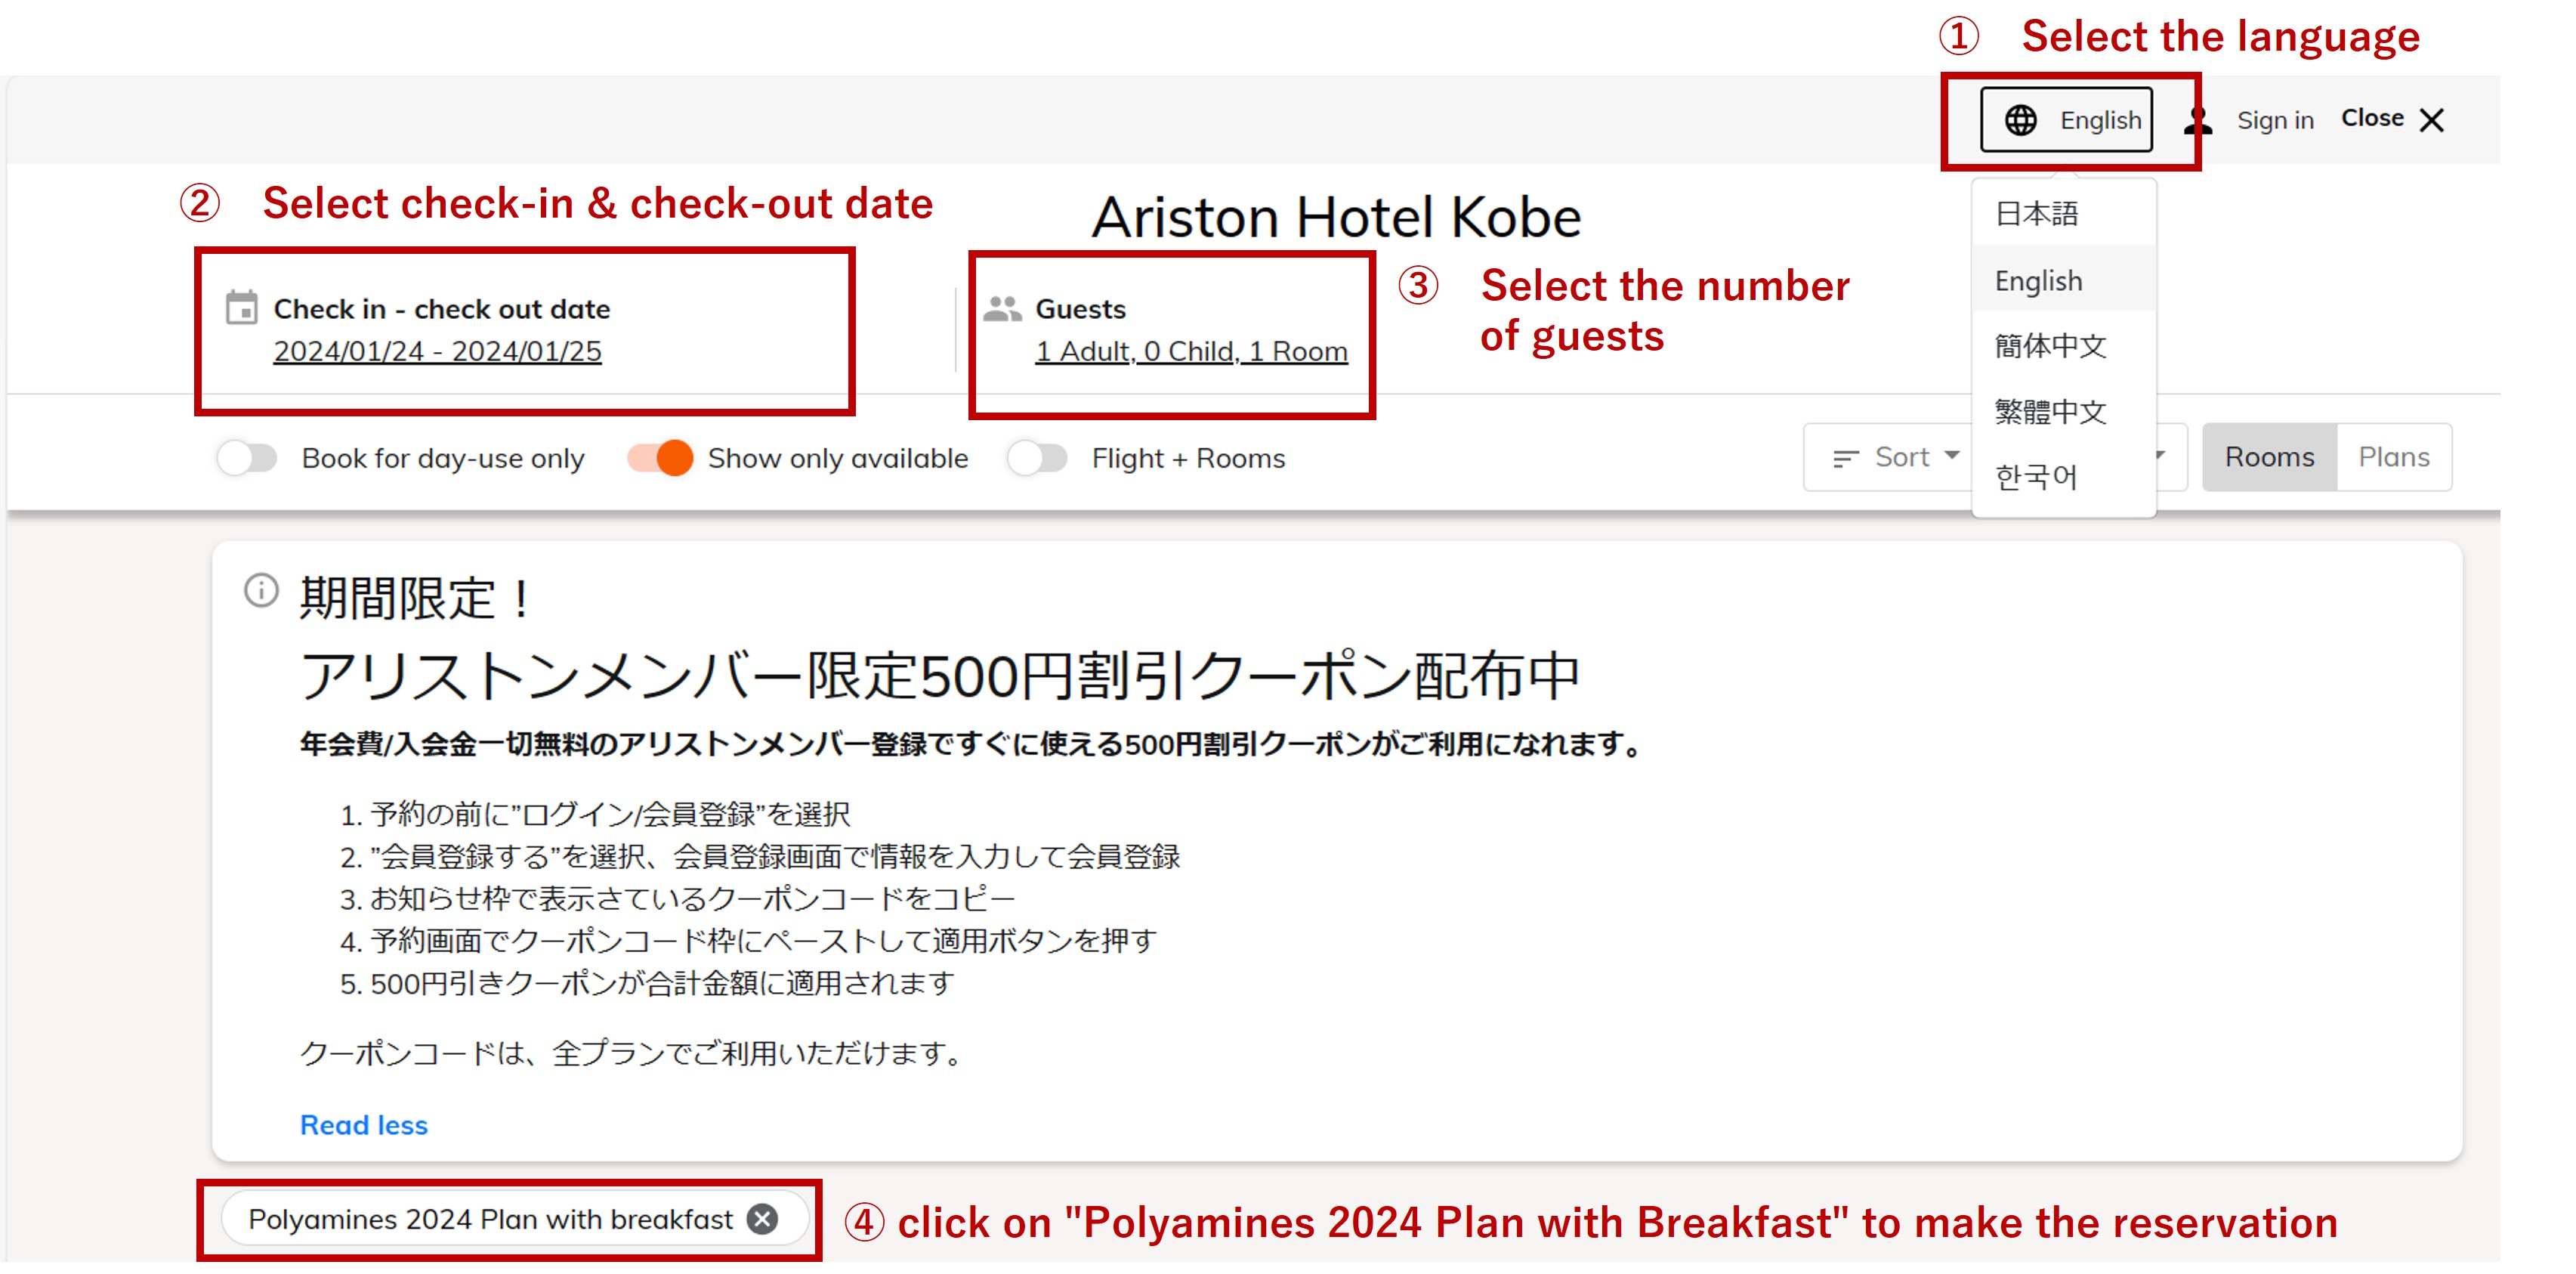Image resolution: width=2576 pixels, height=1274 pixels.
Task: Switch to the Plans tab
Action: tap(2393, 457)
